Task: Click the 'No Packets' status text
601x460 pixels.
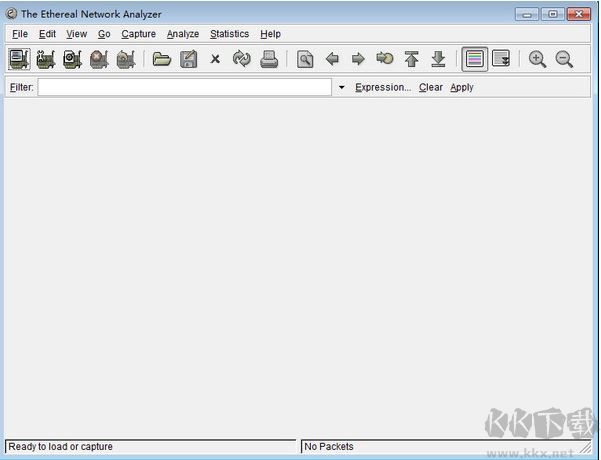Action: 329,447
